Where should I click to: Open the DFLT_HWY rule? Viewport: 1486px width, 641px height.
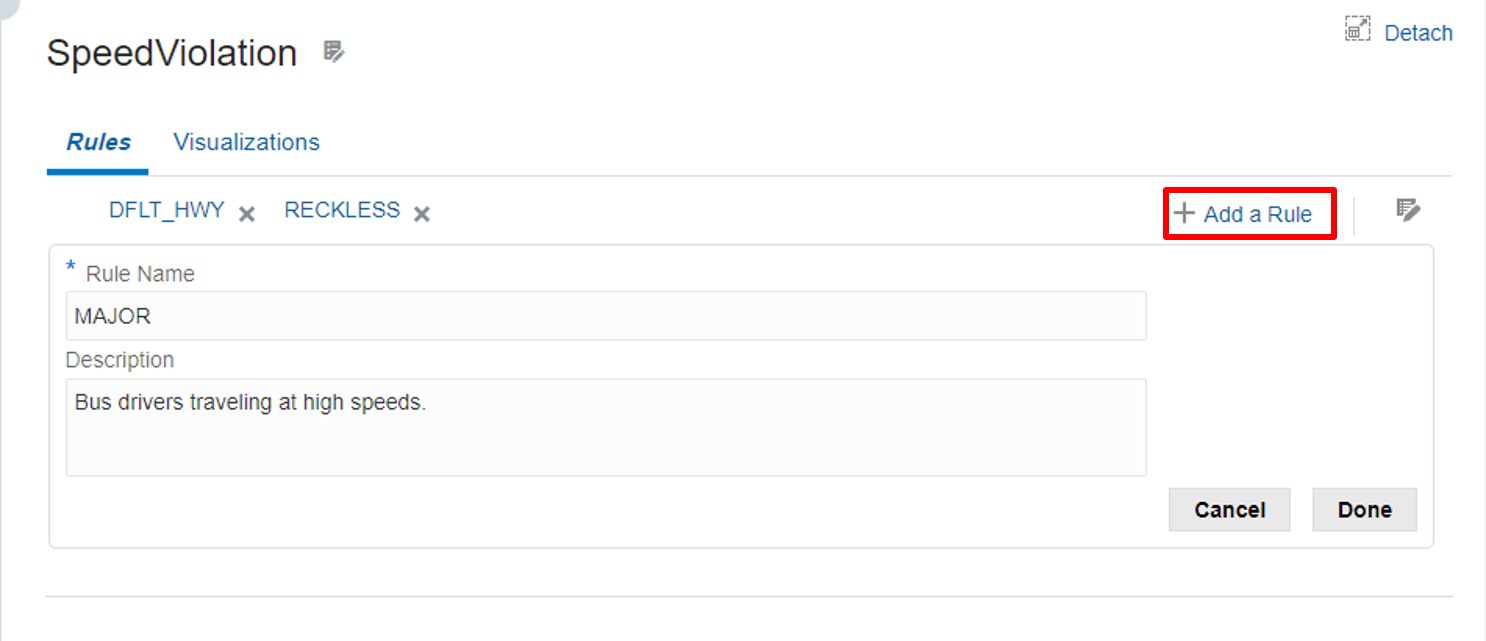166,211
